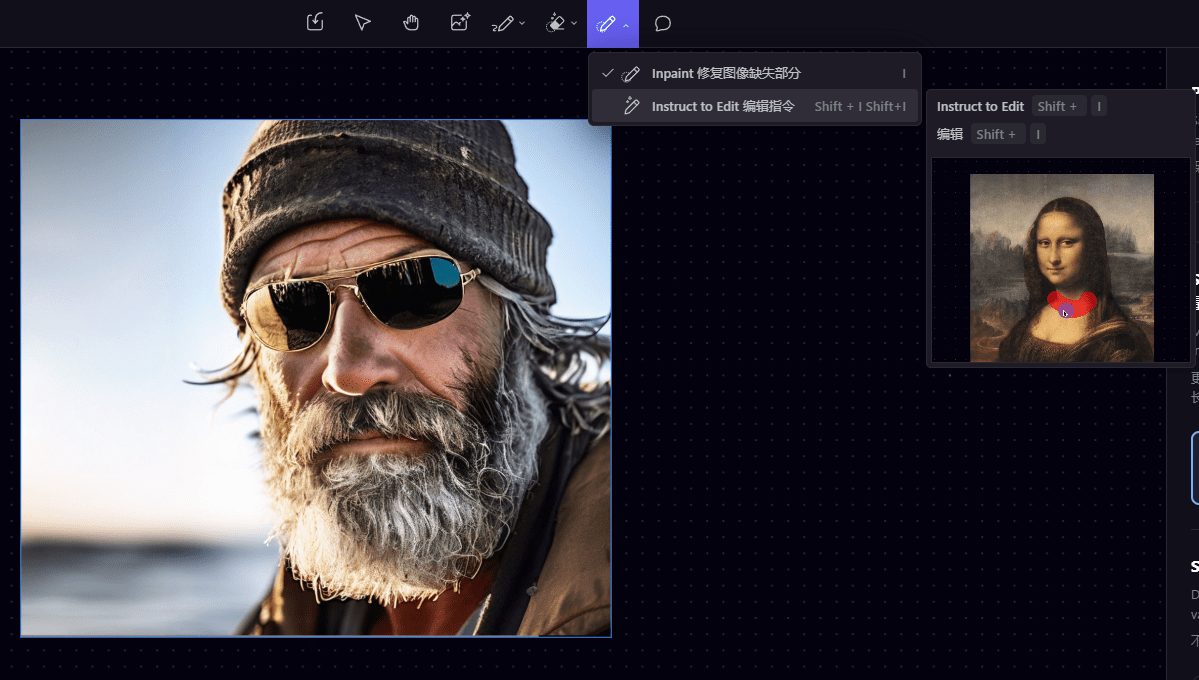Select the magic eraser tool

click(x=556, y=24)
